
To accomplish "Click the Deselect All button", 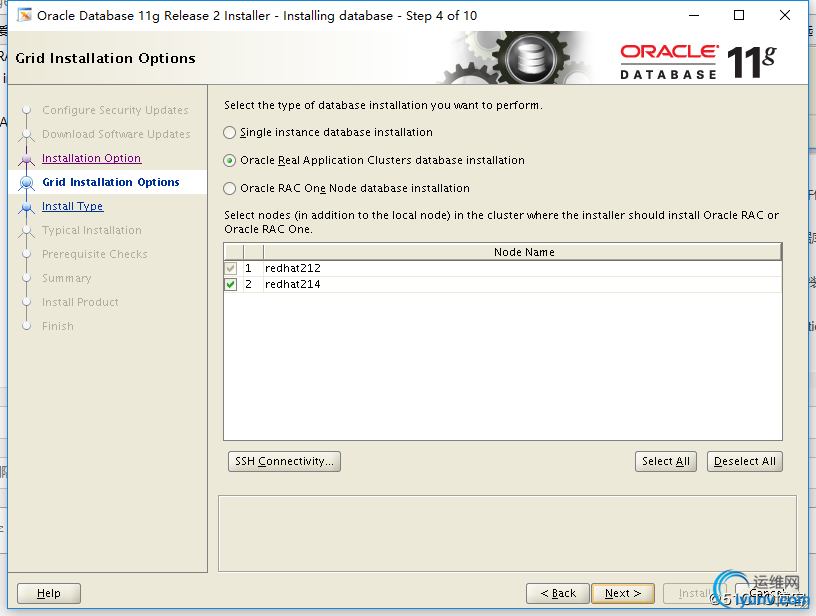I will click(x=745, y=461).
